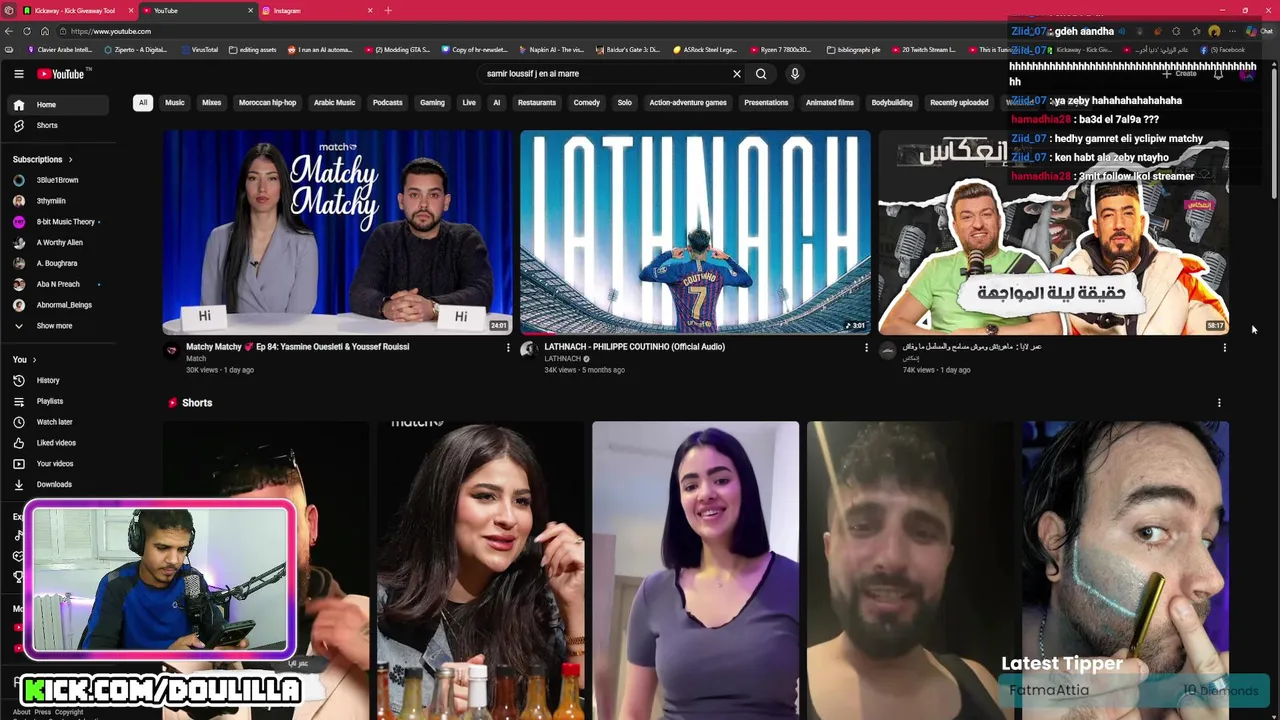Open options menu for Matchy Matchy video
The height and width of the screenshot is (720, 1280).
click(508, 348)
